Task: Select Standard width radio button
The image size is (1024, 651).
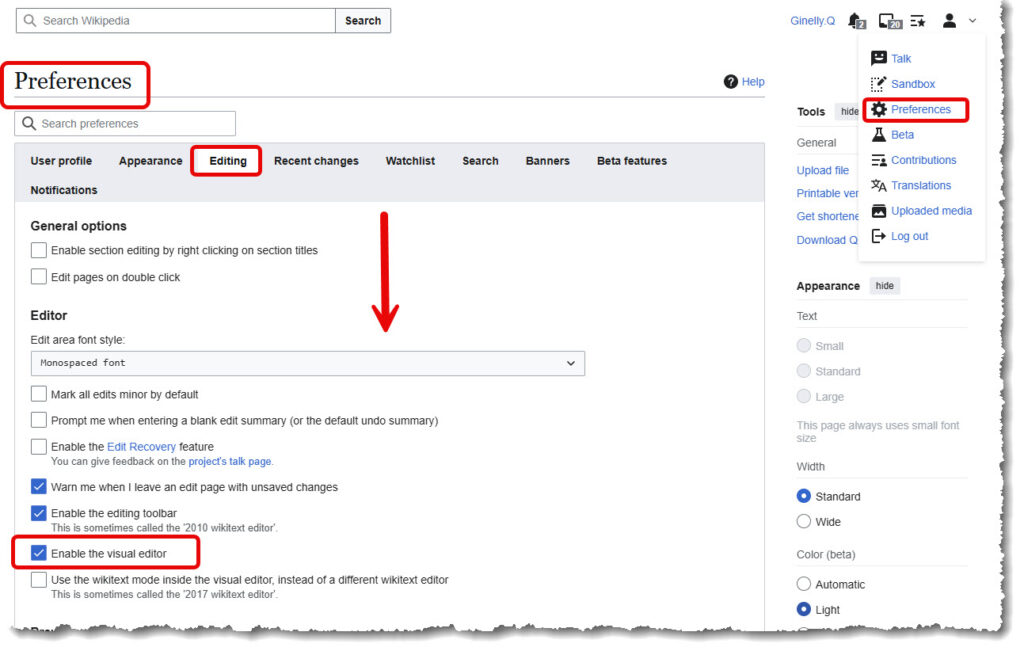Action: 803,496
